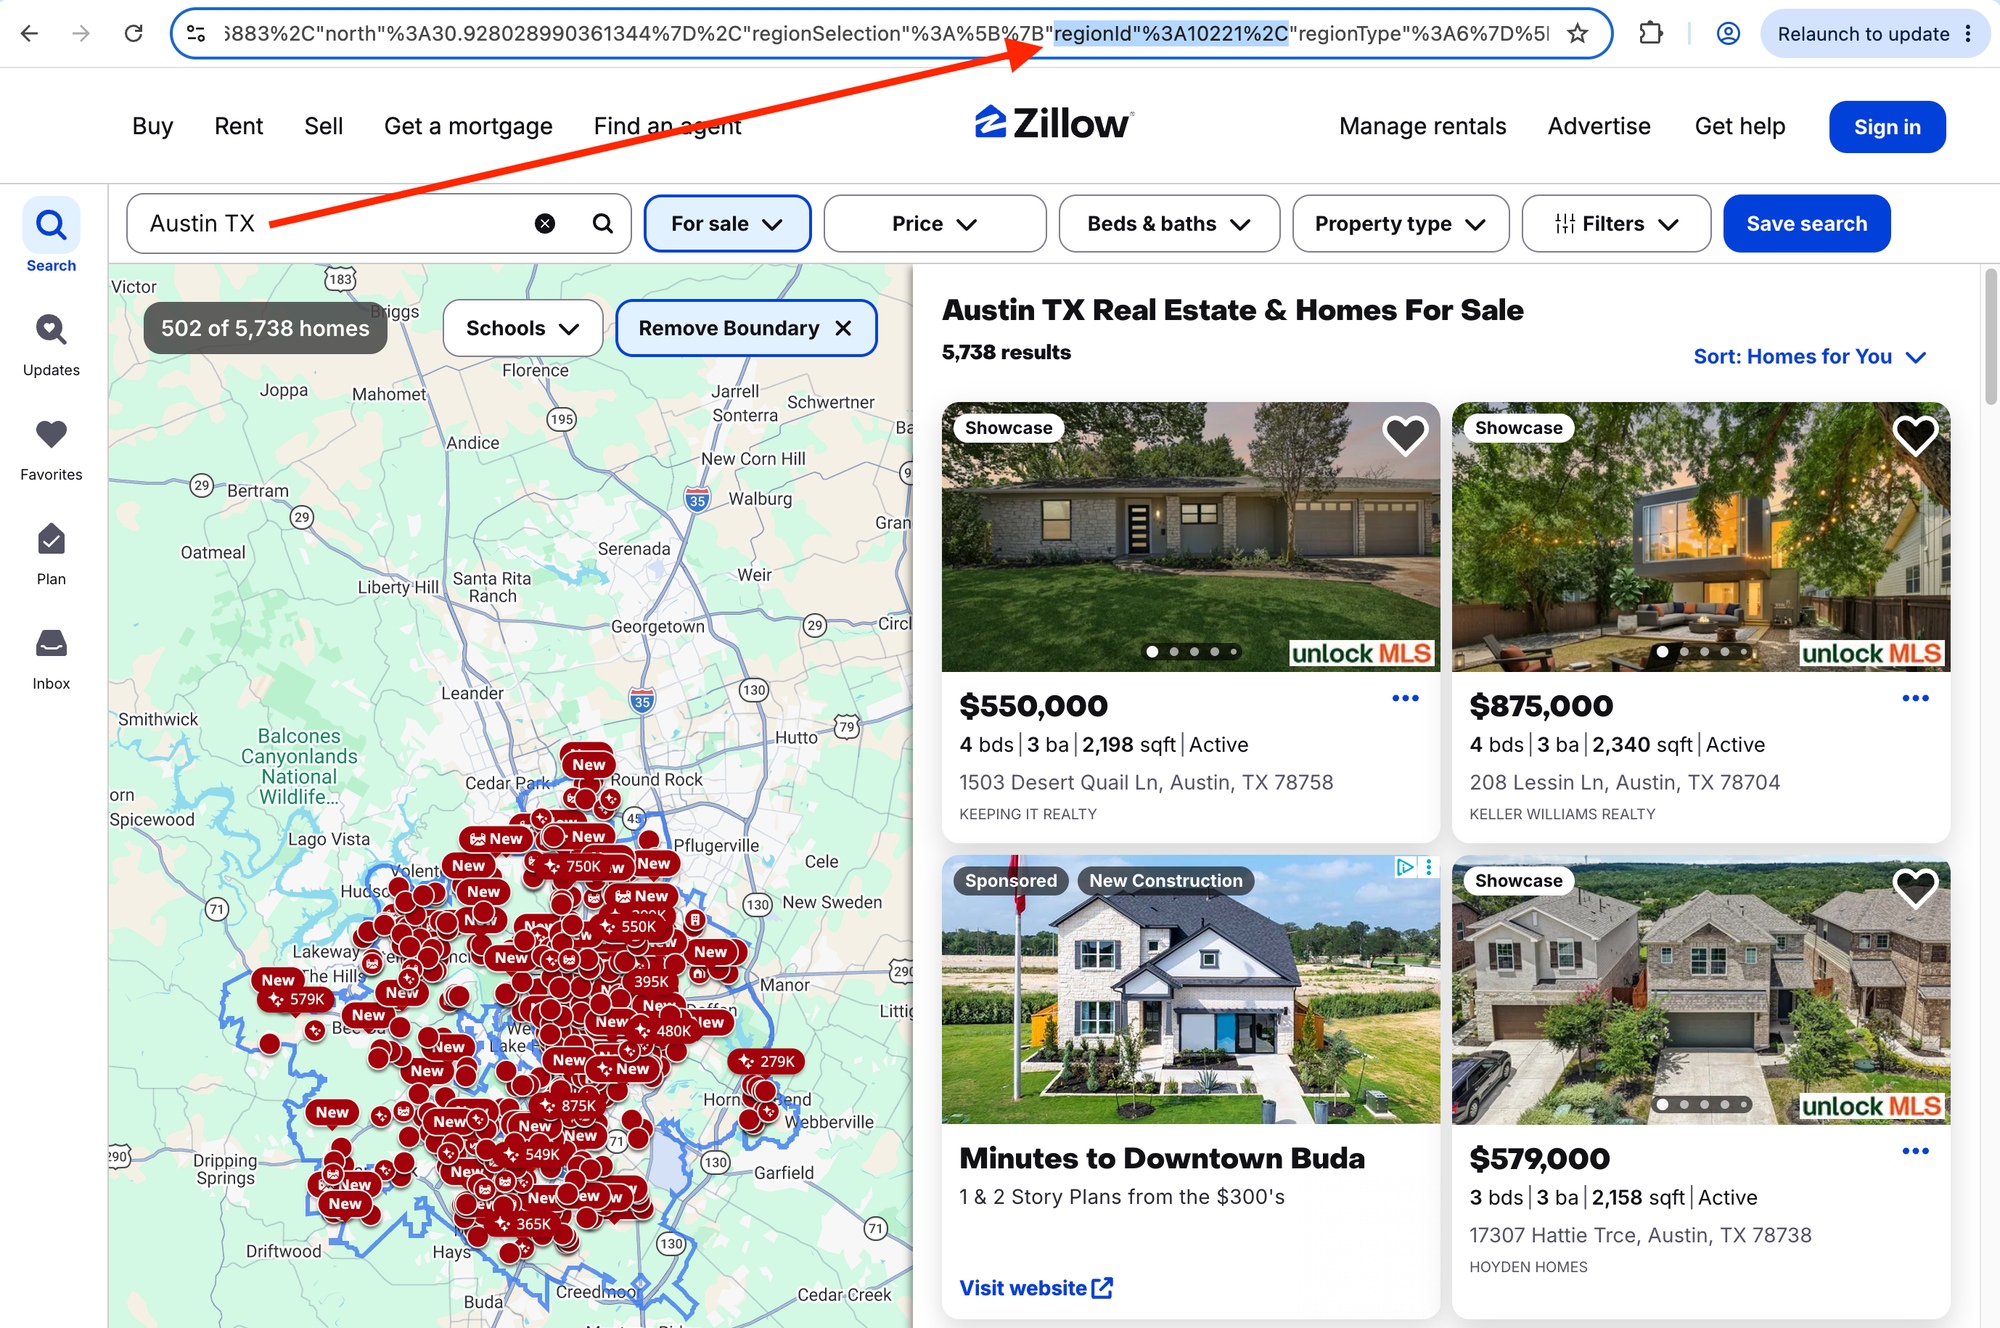
Task: Open the Updates sidebar icon
Action: point(51,345)
